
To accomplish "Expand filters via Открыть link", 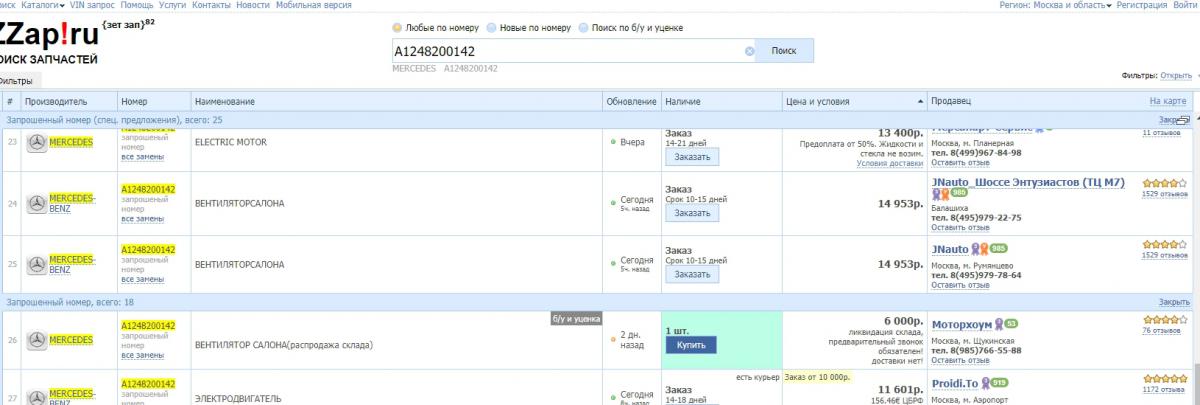I will (1178, 75).
